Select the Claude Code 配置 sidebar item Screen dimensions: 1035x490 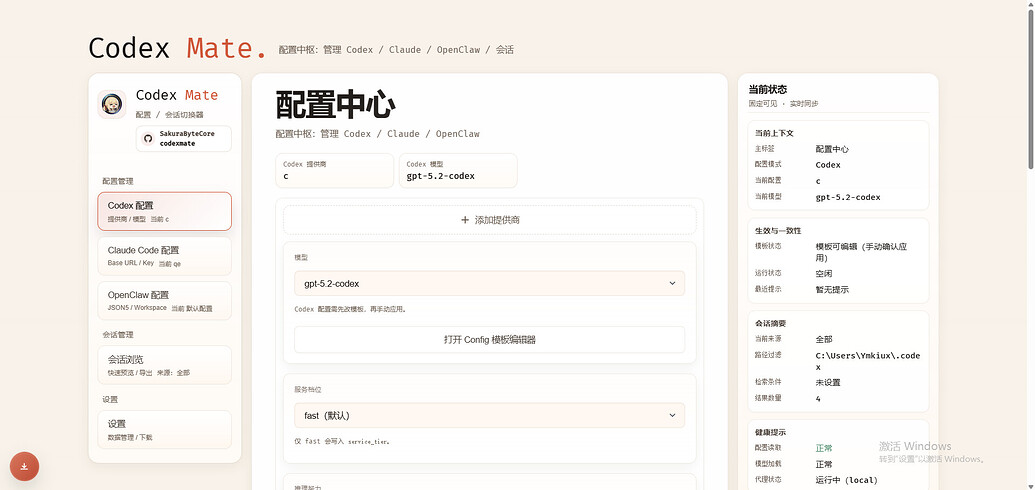(x=164, y=256)
